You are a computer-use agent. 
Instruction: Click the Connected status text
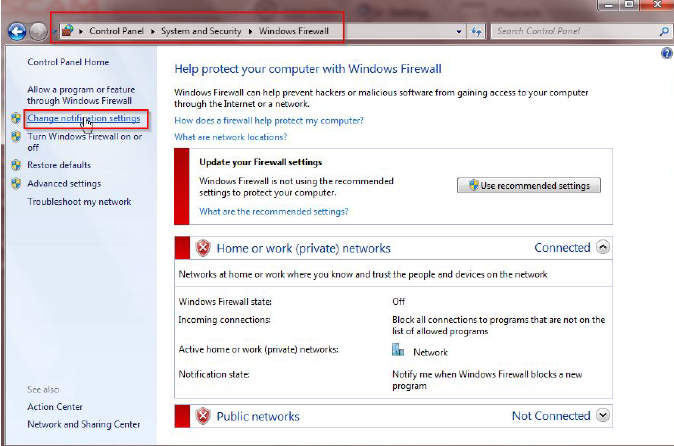(562, 247)
